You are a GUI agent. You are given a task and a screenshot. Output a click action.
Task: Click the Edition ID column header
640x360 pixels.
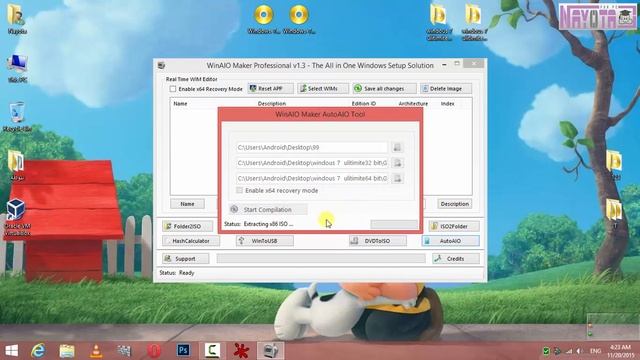(x=364, y=104)
